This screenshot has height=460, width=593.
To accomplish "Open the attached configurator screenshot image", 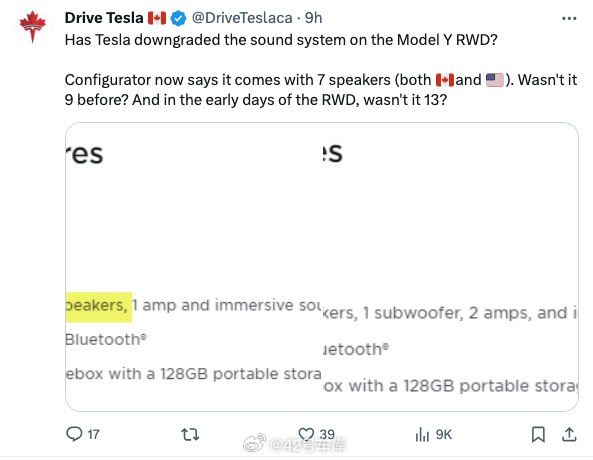I will pyautogui.click(x=322, y=267).
